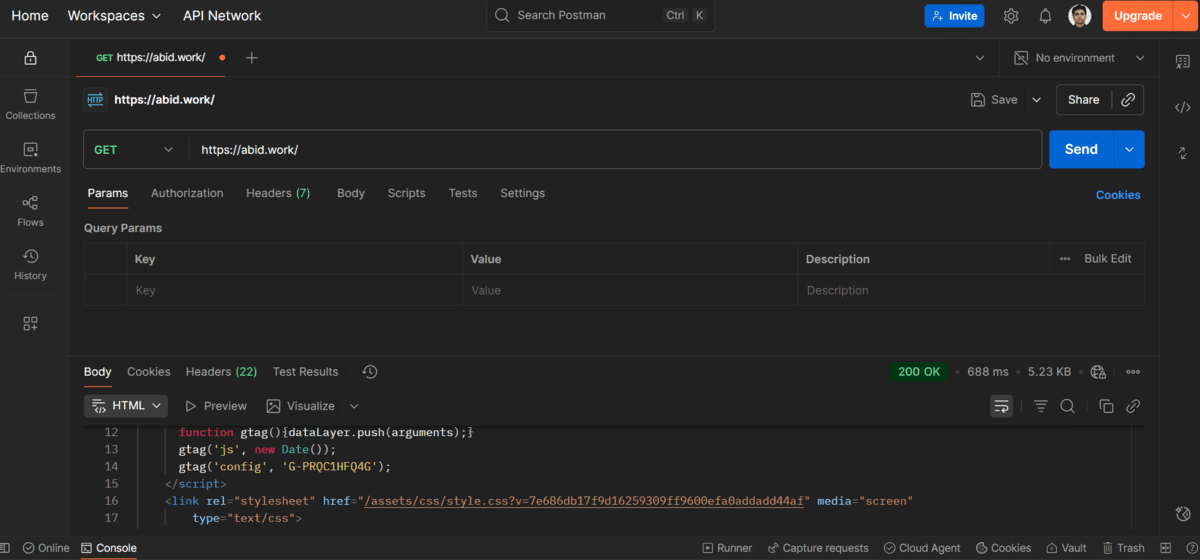1200x560 pixels.
Task: Toggle word wrap in response viewer
Action: (1001, 406)
